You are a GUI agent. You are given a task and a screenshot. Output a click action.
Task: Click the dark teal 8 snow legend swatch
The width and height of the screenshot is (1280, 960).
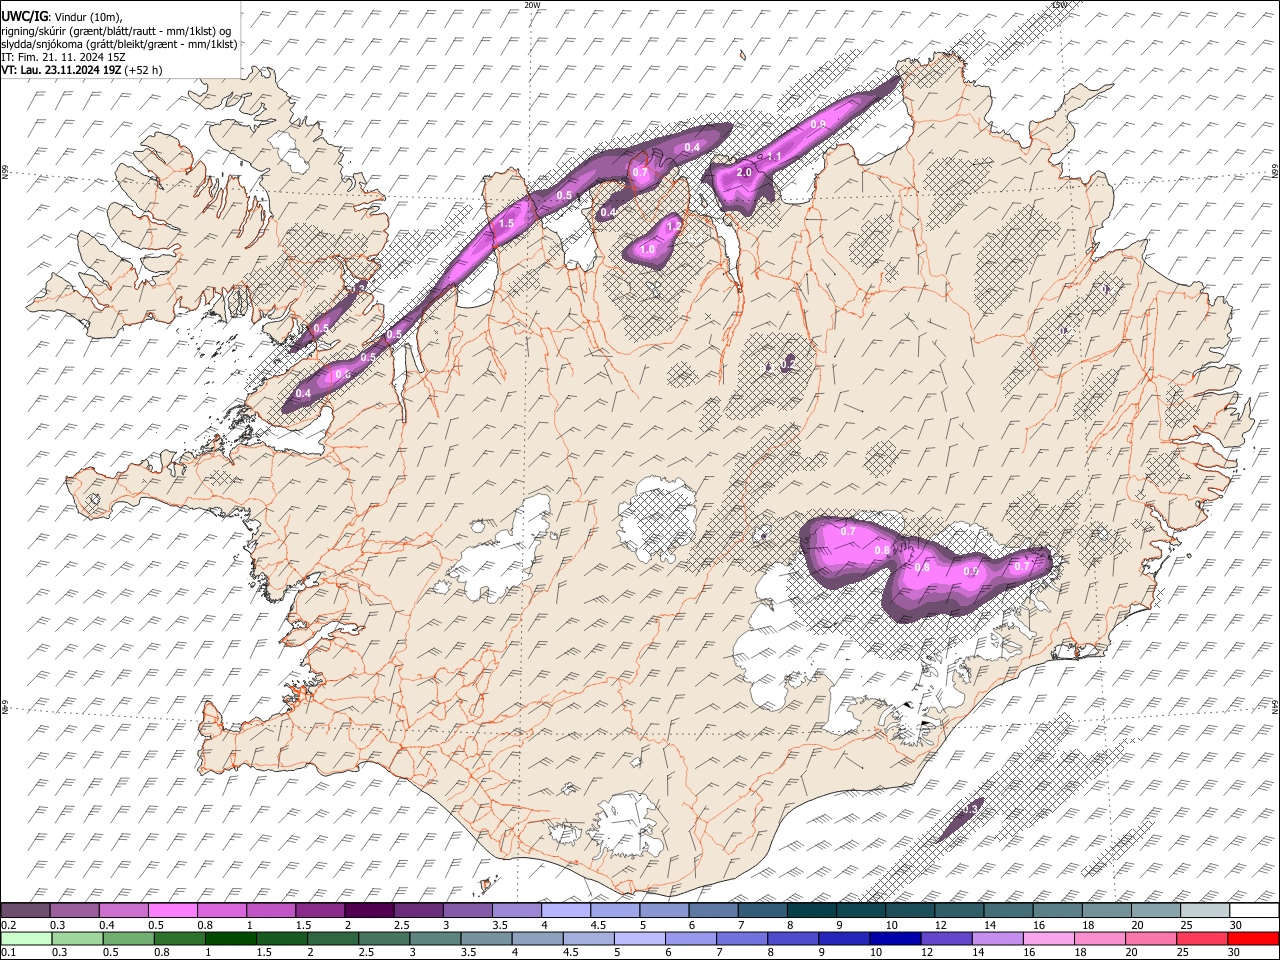810,911
